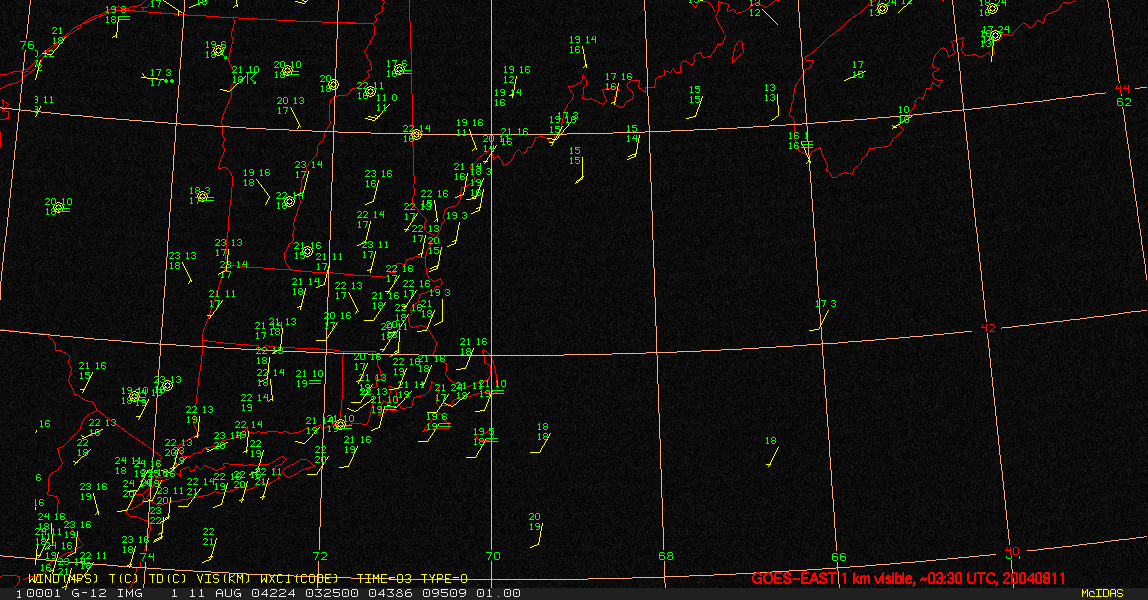
Task: Click the TIME=03 legend text
Action: point(383,579)
